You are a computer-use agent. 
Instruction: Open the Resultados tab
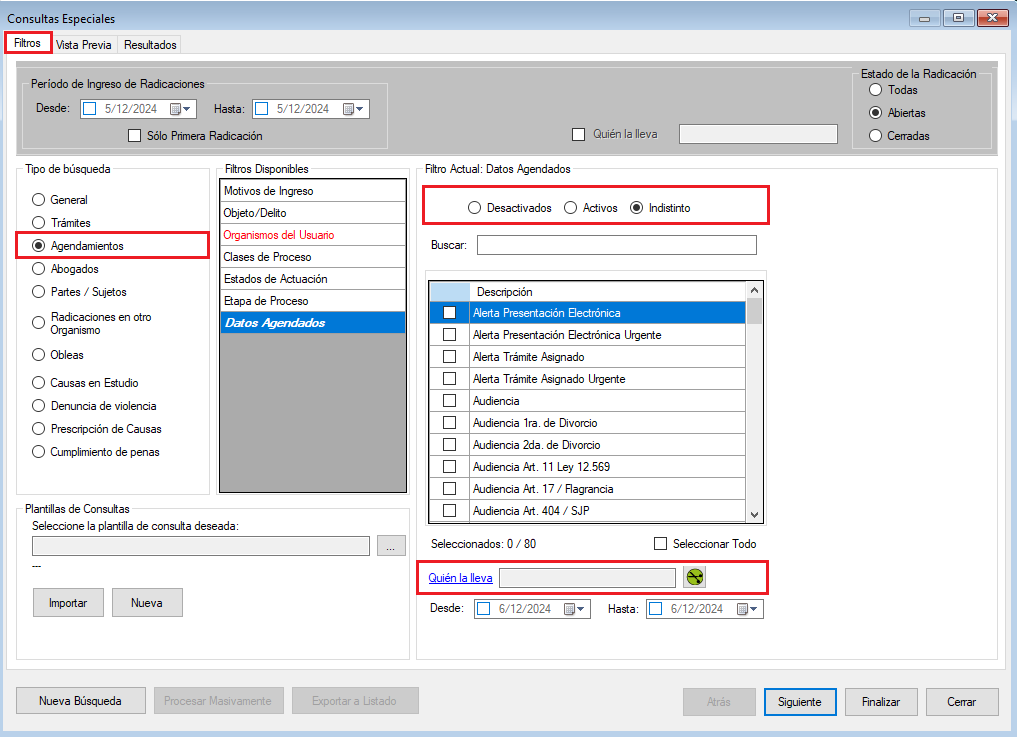150,45
